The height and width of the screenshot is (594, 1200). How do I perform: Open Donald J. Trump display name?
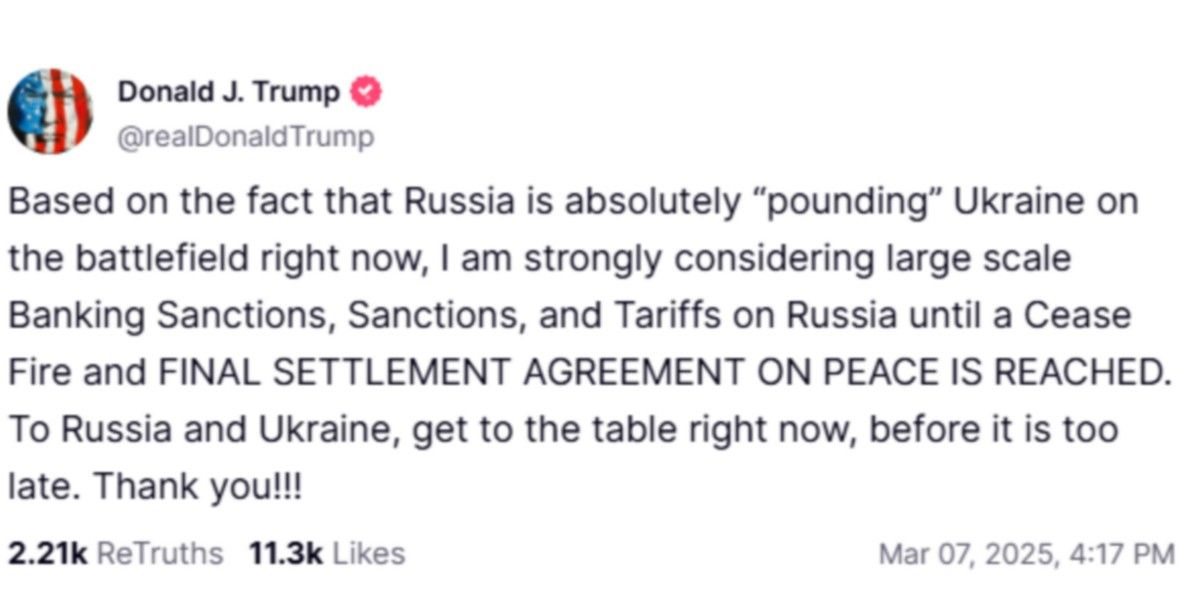coord(229,92)
